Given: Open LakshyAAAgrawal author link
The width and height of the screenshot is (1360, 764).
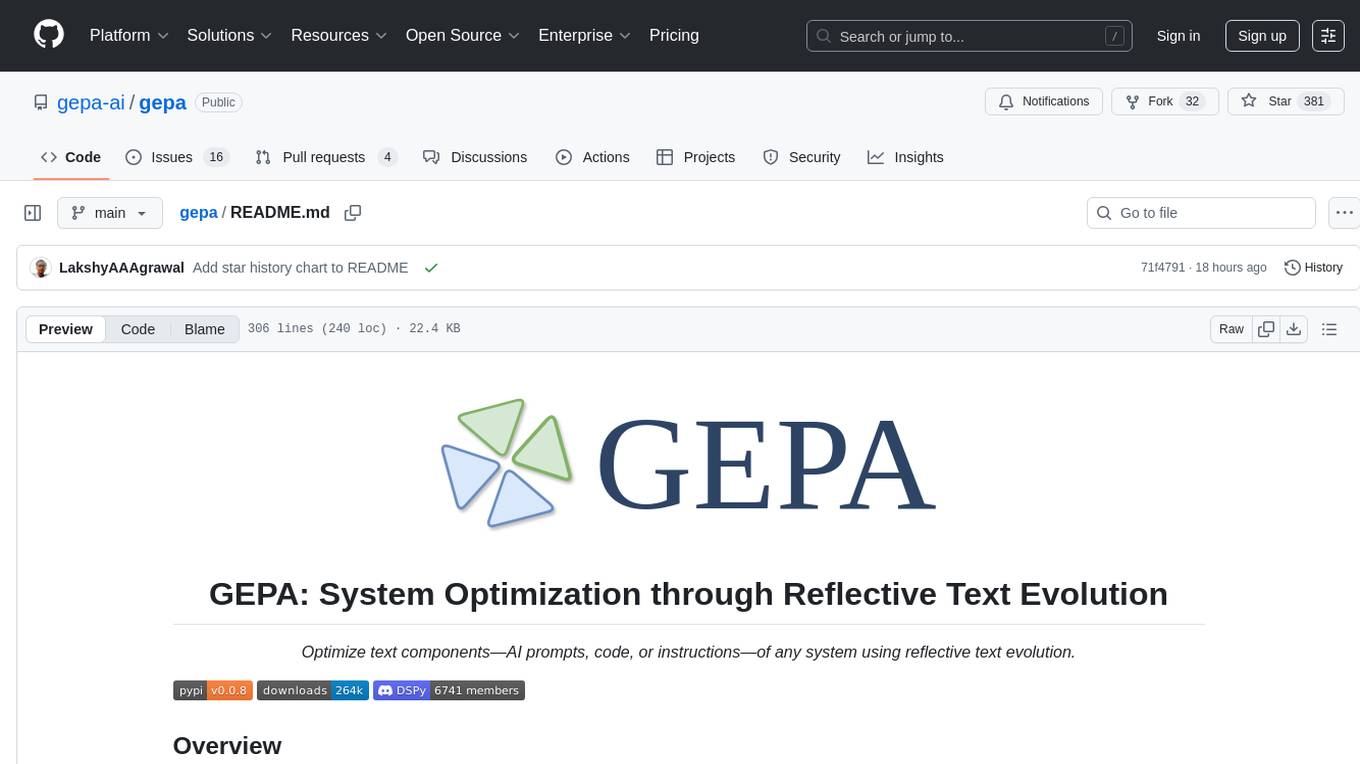Looking at the screenshot, I should (121, 268).
